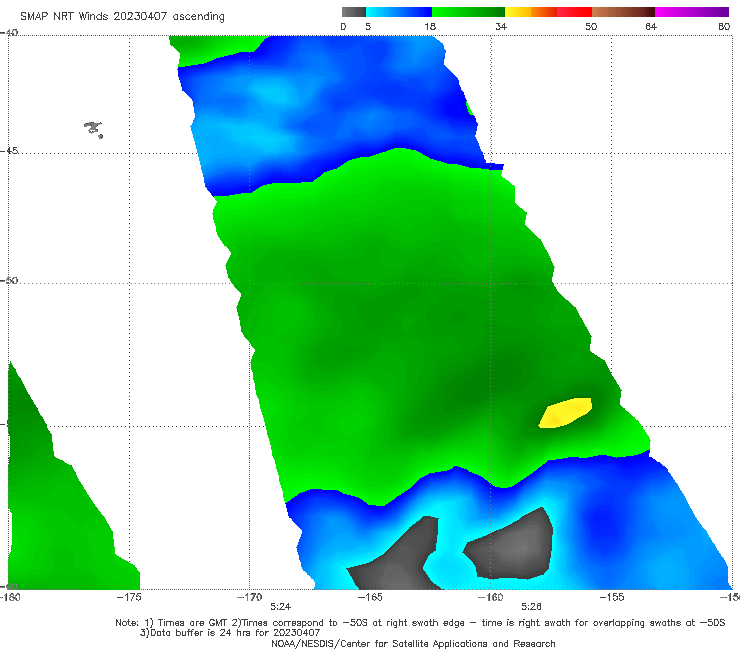Select the green segment of the wind color bar

tap(468, 12)
